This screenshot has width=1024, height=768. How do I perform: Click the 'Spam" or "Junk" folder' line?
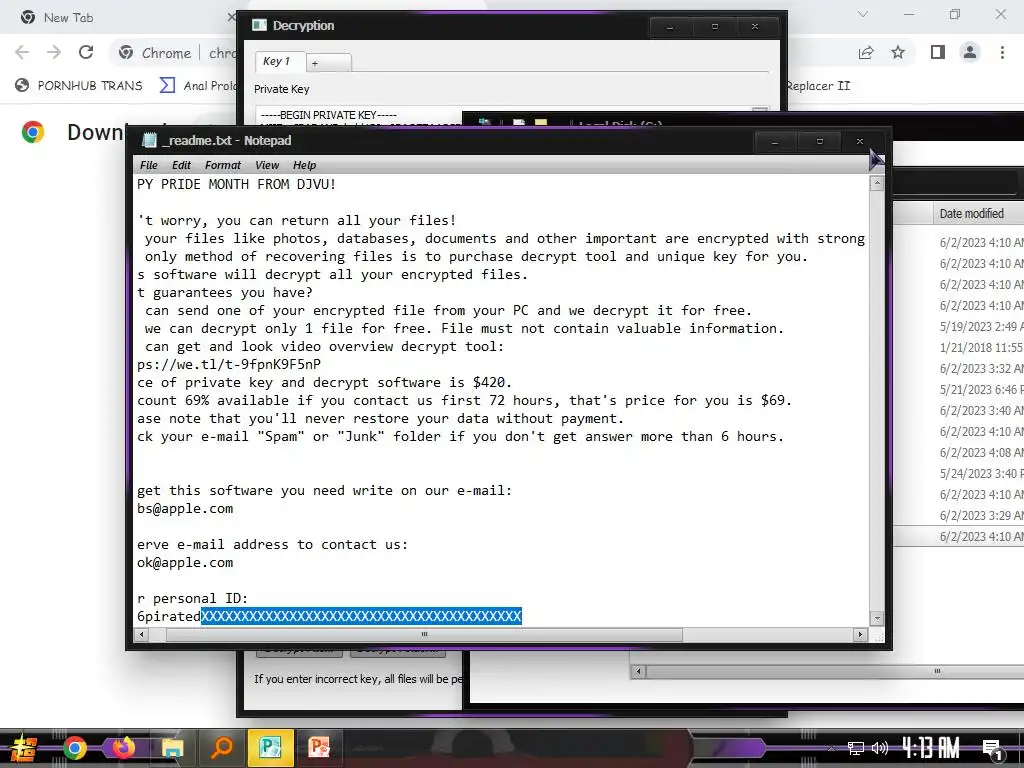[460, 436]
